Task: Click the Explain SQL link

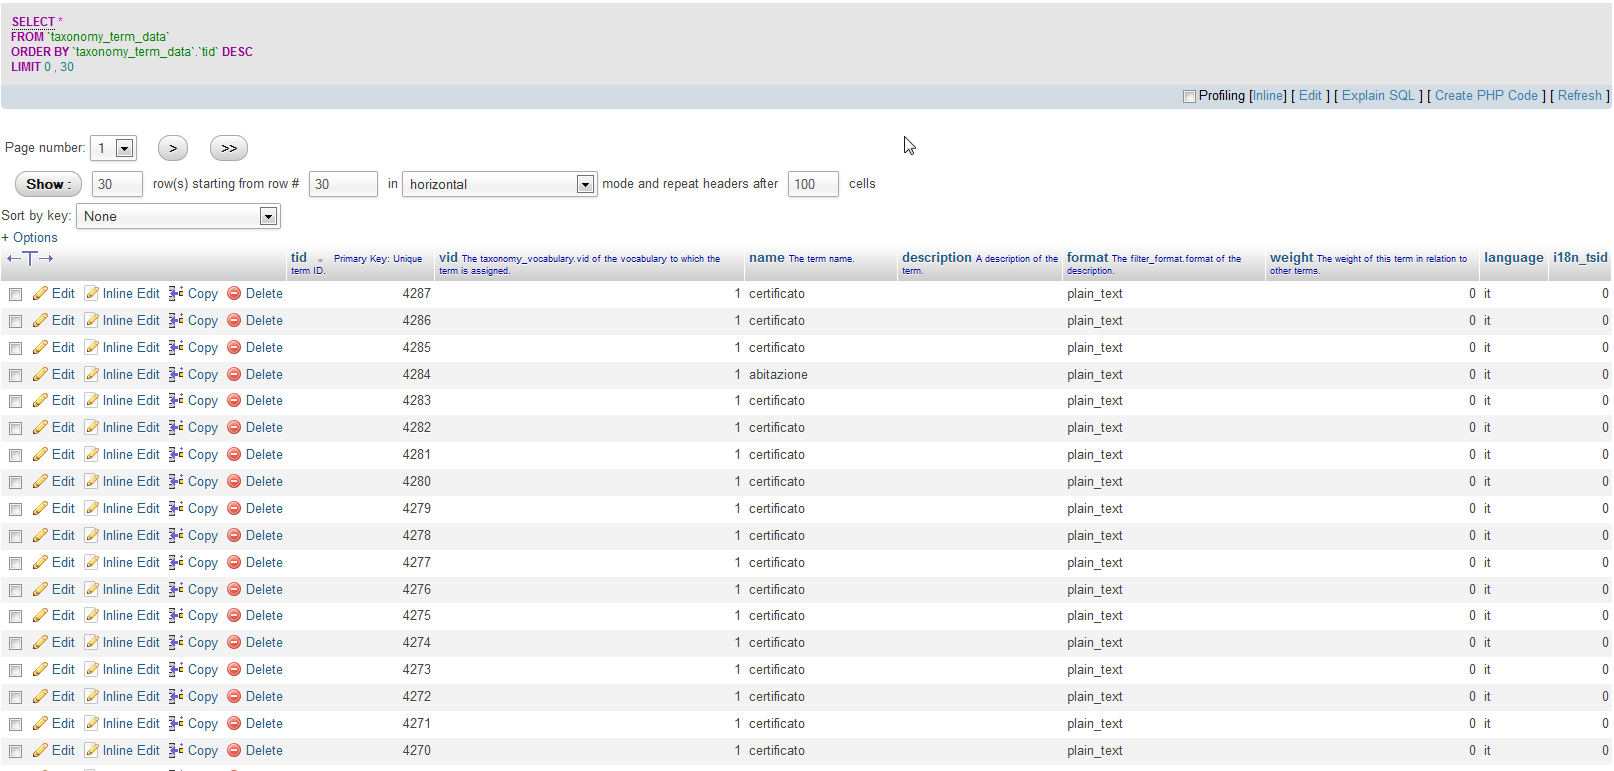Action: [1378, 96]
